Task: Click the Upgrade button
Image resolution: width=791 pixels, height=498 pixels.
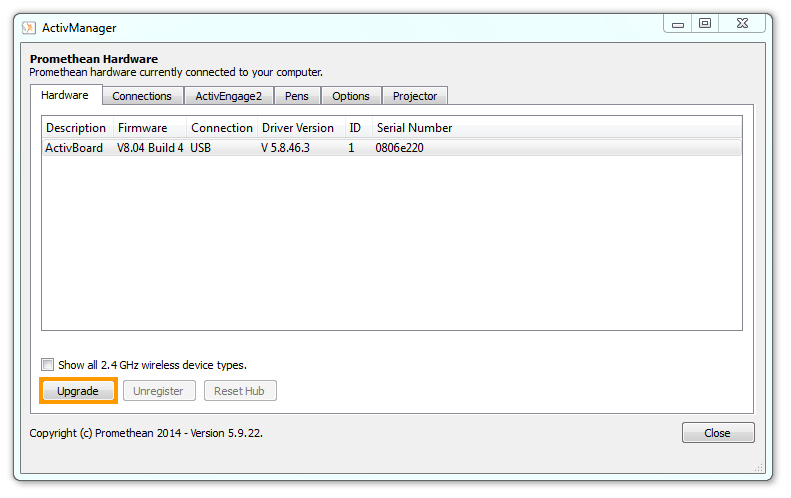Action: [x=78, y=391]
